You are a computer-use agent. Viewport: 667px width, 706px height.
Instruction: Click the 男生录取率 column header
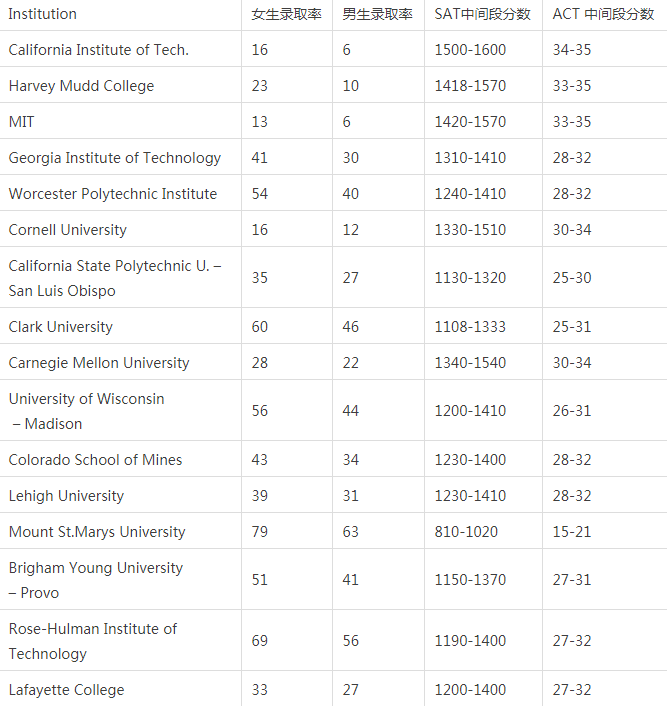tap(377, 14)
